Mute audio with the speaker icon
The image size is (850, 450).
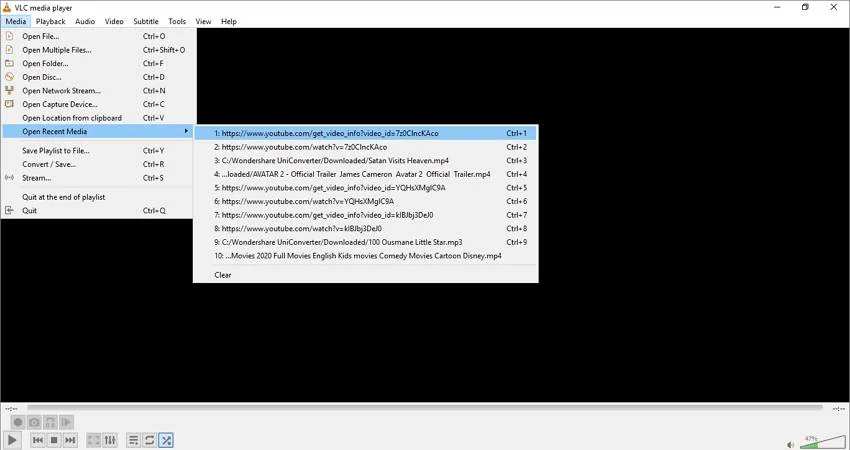[x=790, y=444]
